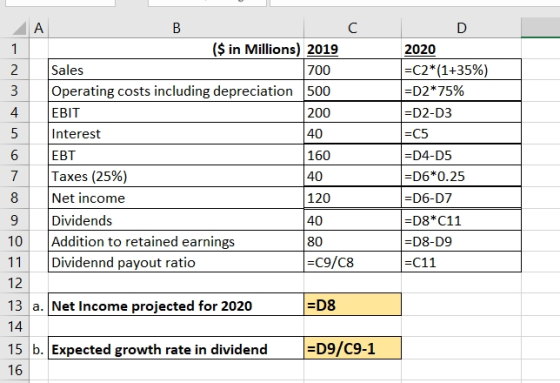Viewport: 560px width, 383px height.
Task: Select the Taxes (25%) label cell
Action: 176,176
